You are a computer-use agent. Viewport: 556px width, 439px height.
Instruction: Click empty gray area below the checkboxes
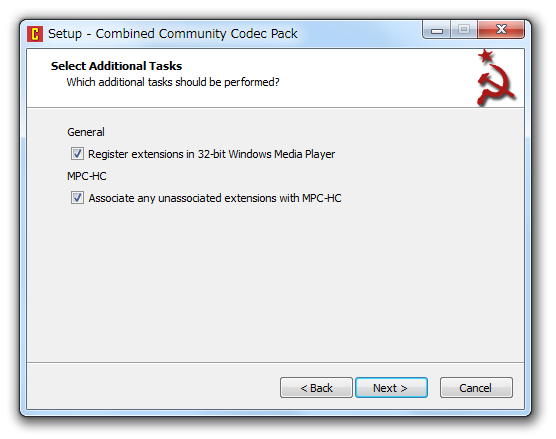pyautogui.click(x=275, y=284)
